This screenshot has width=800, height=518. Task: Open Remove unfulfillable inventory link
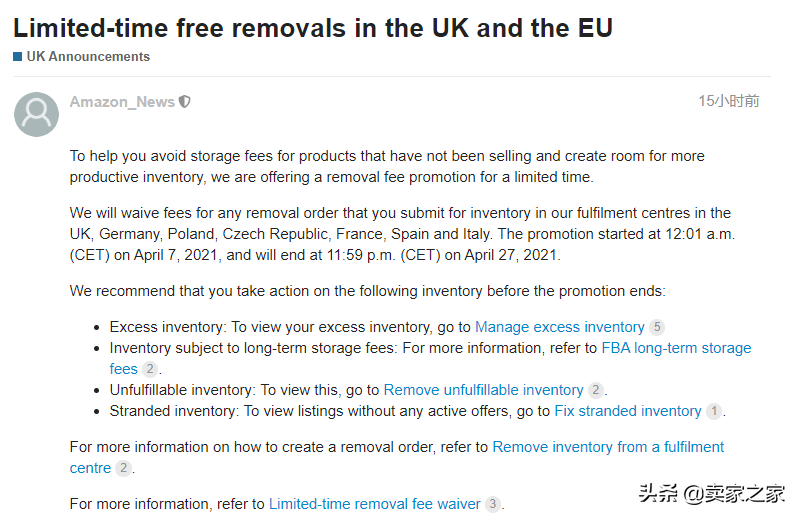[483, 390]
